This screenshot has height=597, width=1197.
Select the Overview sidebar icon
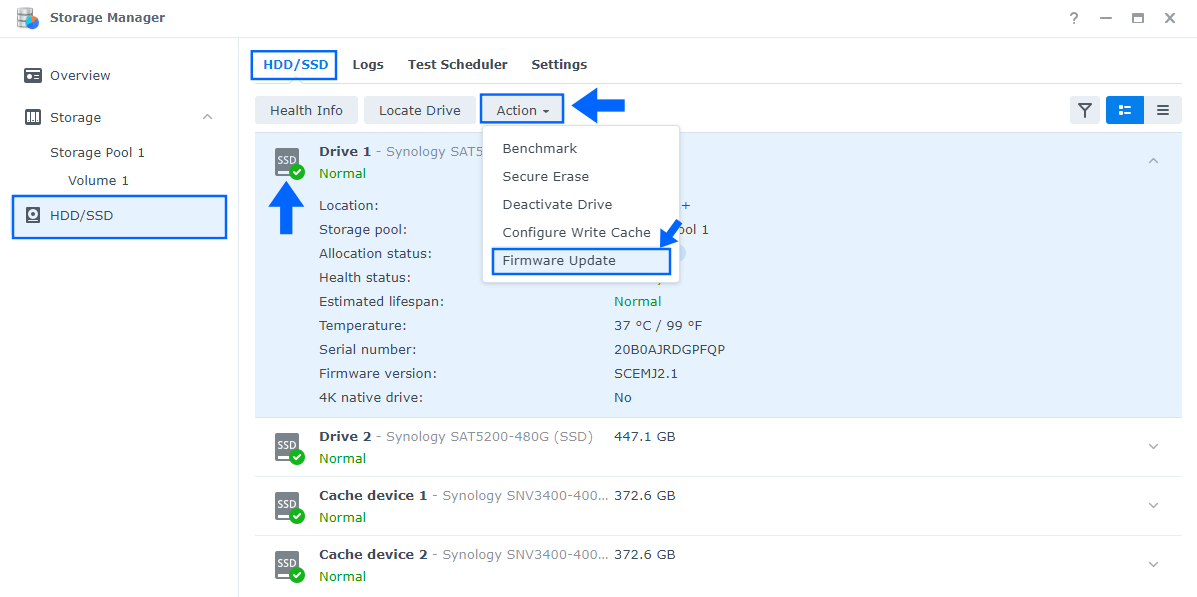click(31, 75)
